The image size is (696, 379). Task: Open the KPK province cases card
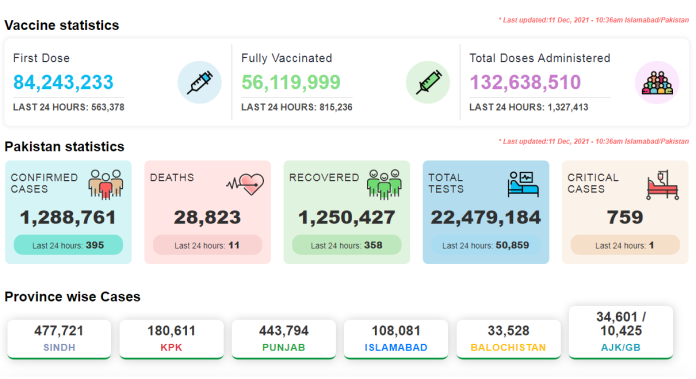(x=171, y=339)
